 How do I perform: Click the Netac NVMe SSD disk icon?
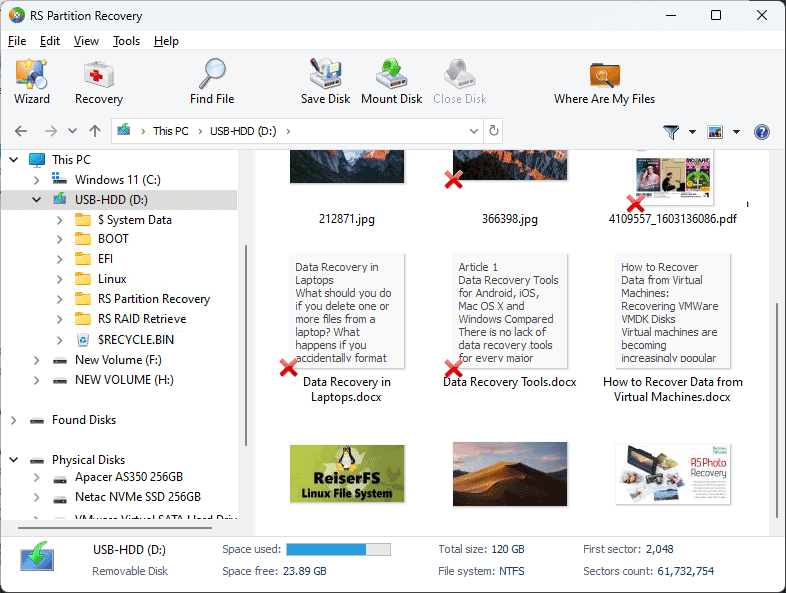[60, 498]
